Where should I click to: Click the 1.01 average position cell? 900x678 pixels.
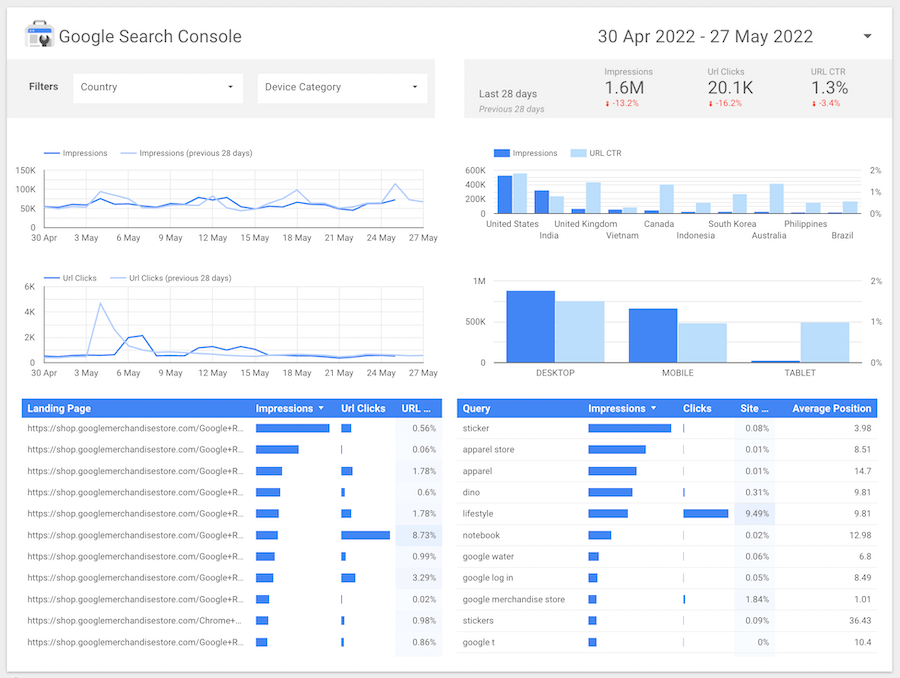(x=863, y=599)
